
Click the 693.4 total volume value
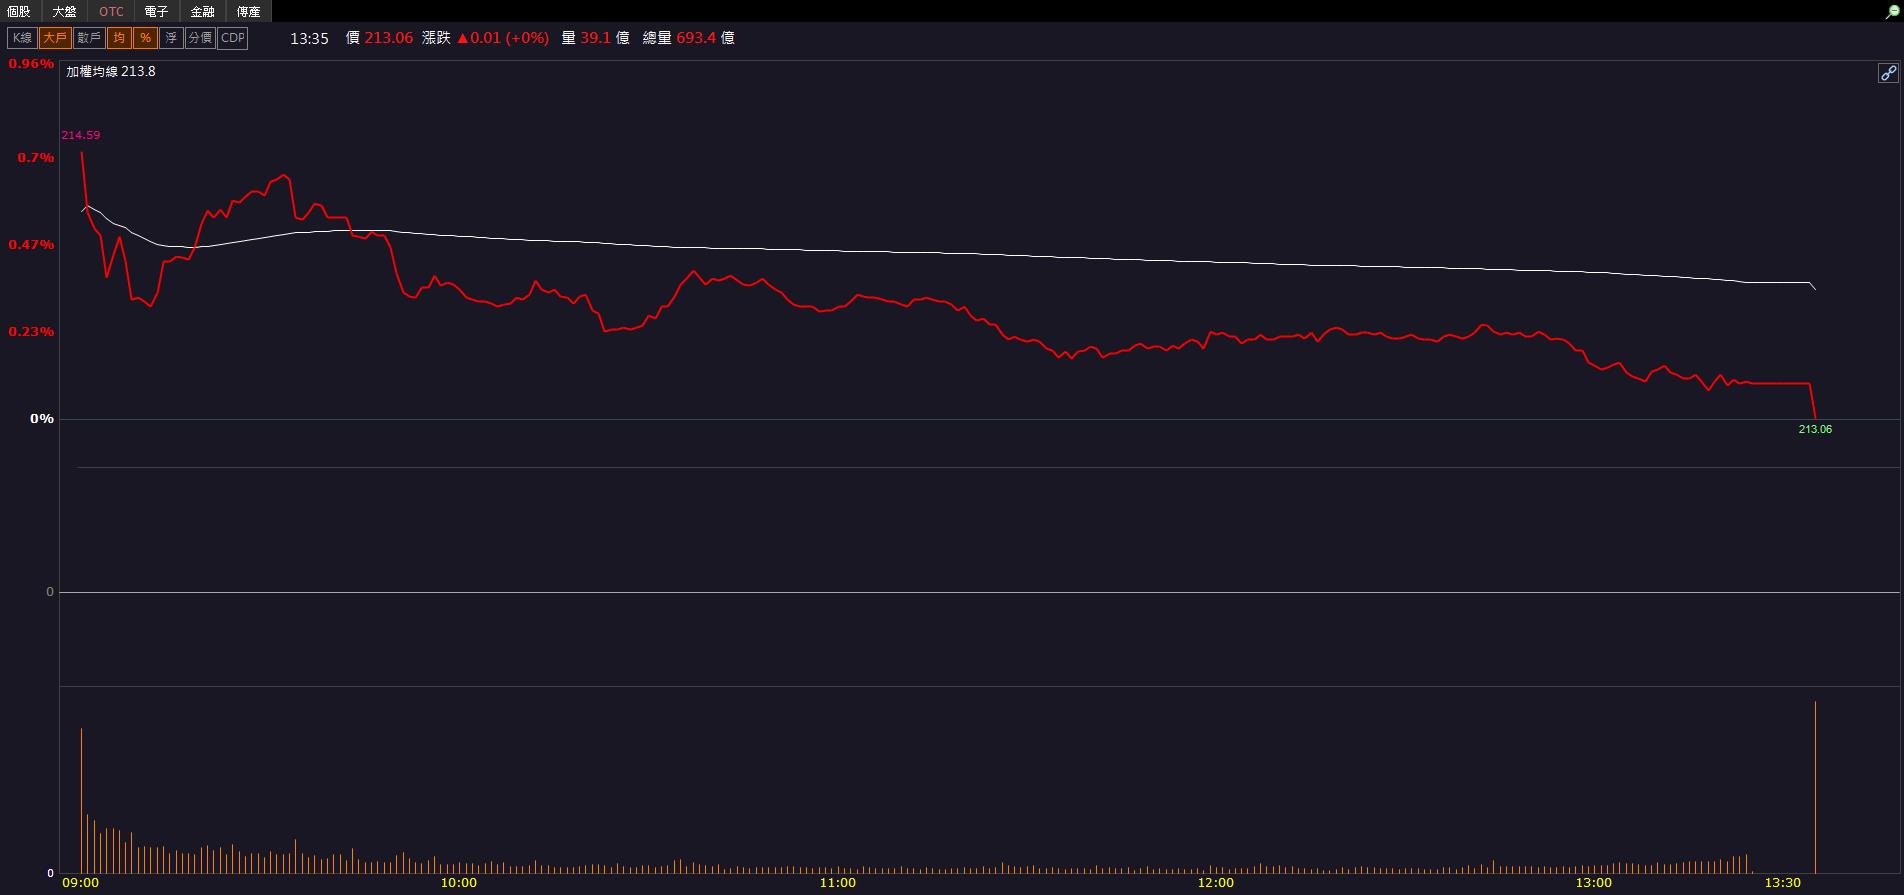point(696,38)
